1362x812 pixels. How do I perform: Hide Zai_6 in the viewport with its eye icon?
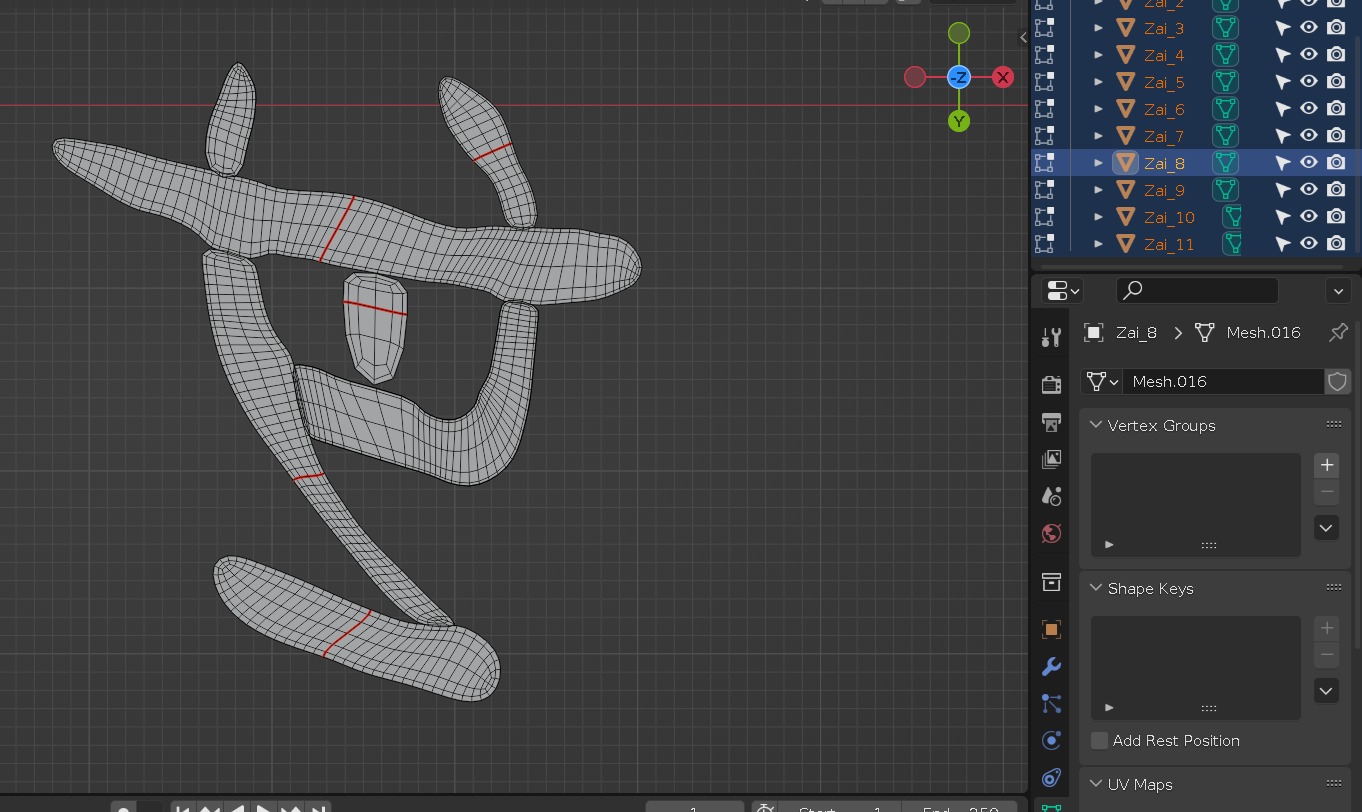1309,109
